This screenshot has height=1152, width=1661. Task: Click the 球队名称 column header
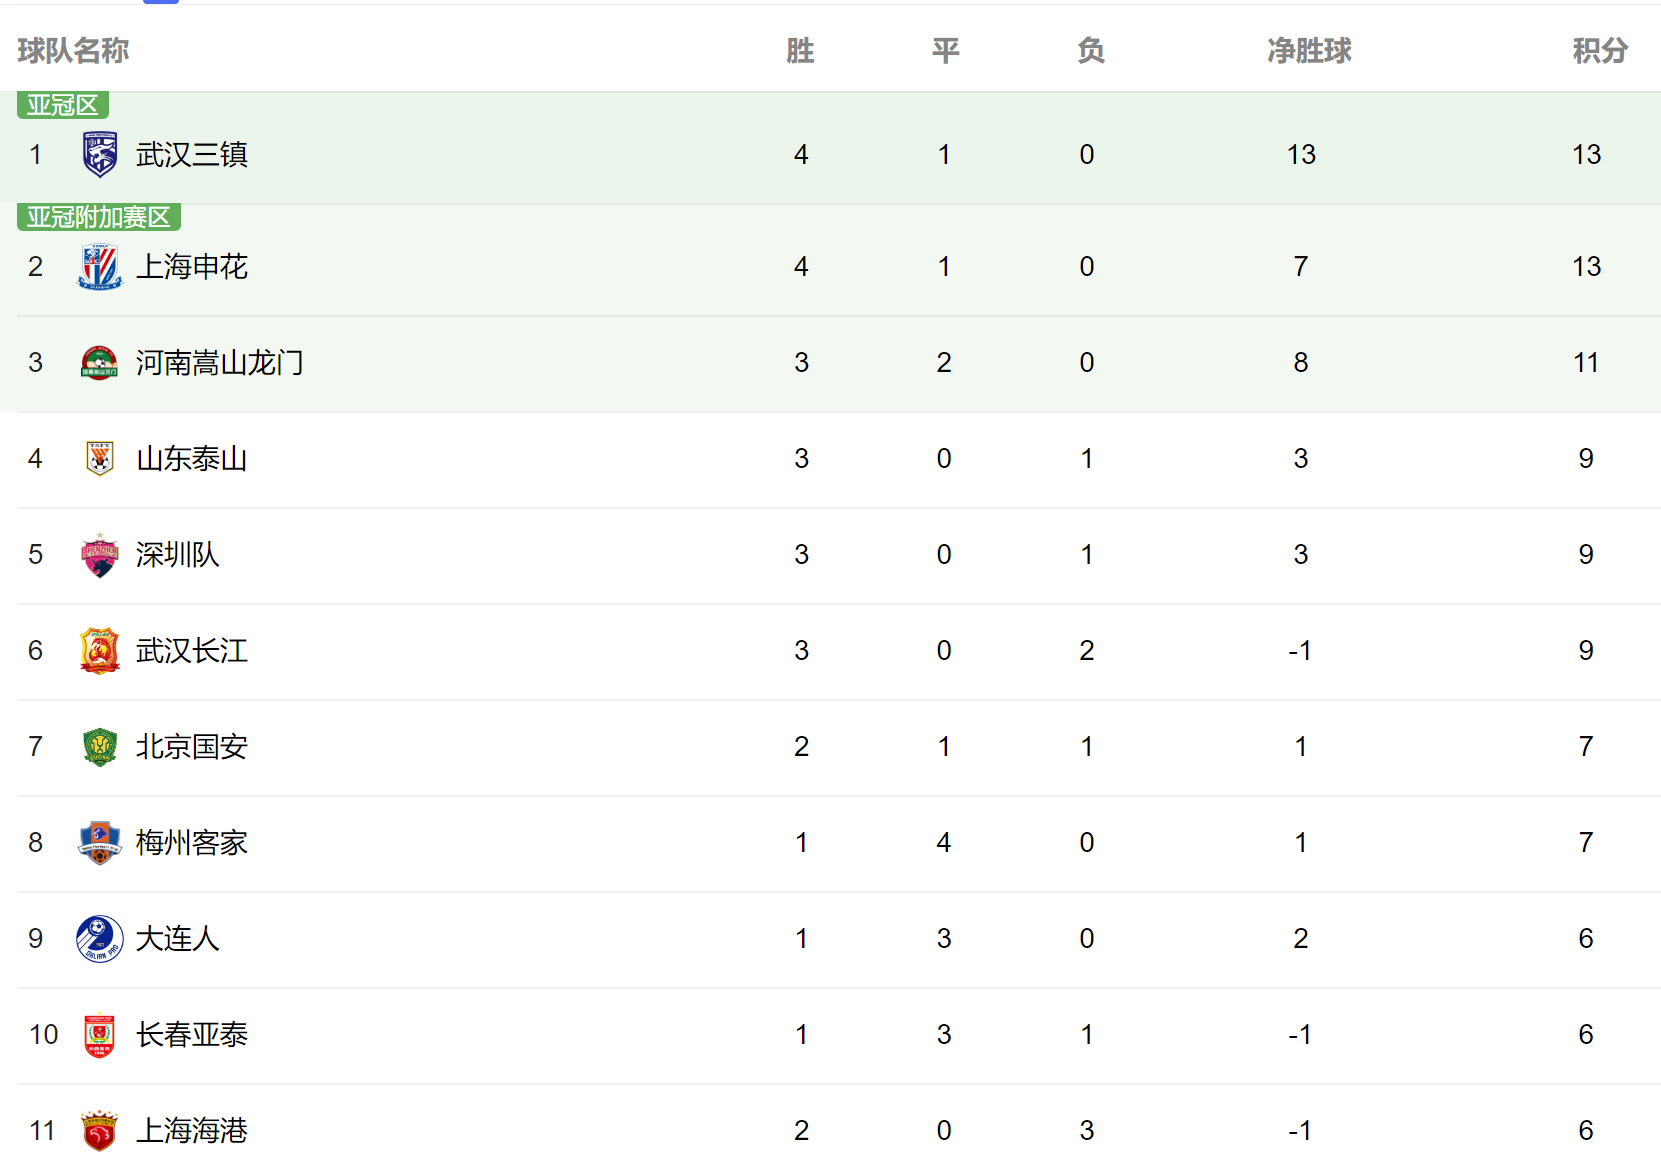pos(73,50)
